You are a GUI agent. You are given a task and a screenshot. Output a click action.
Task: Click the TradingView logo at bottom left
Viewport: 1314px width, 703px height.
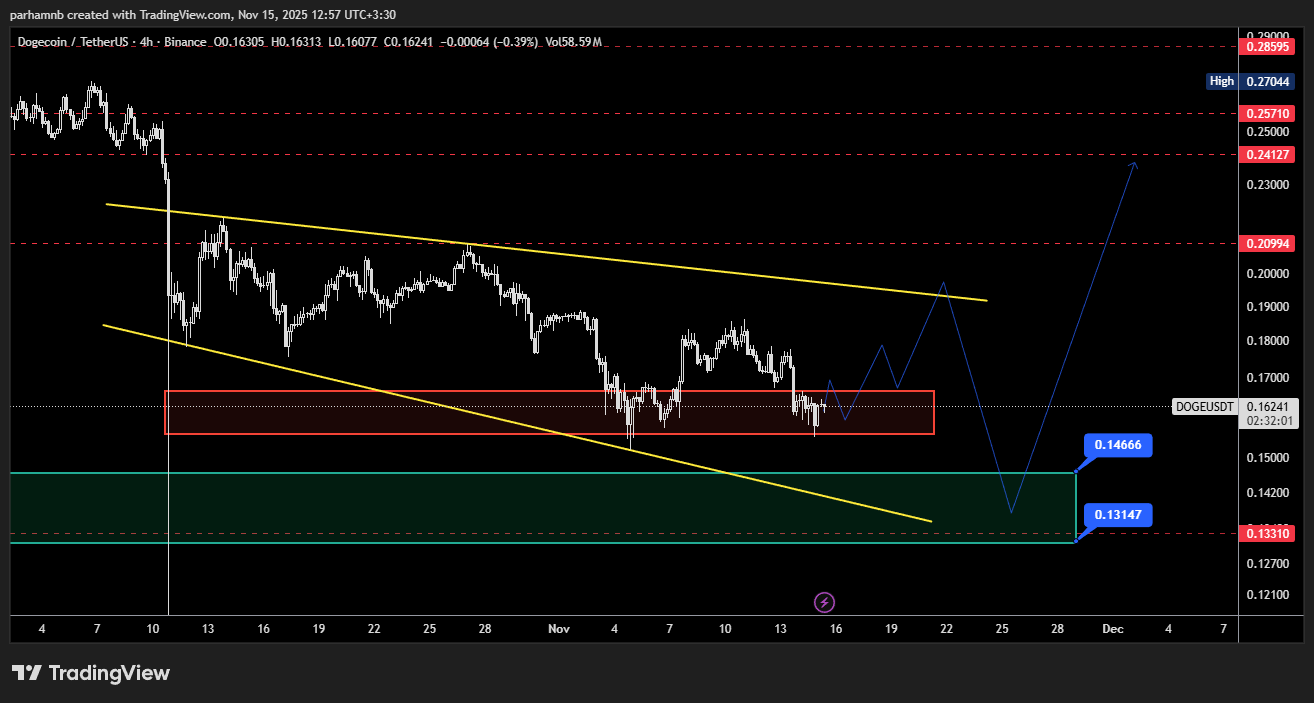point(91,673)
